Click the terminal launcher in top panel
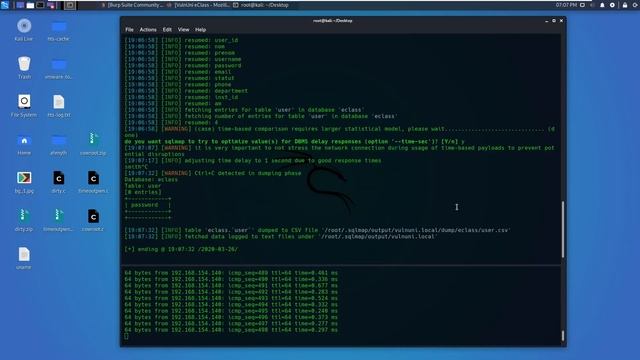This screenshot has height=360, width=640. pyautogui.click(x=40, y=5)
